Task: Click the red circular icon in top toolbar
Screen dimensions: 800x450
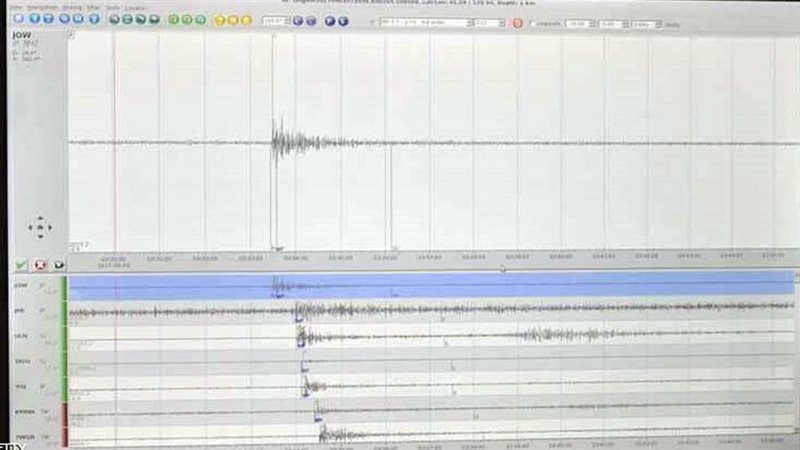Action: click(x=518, y=21)
